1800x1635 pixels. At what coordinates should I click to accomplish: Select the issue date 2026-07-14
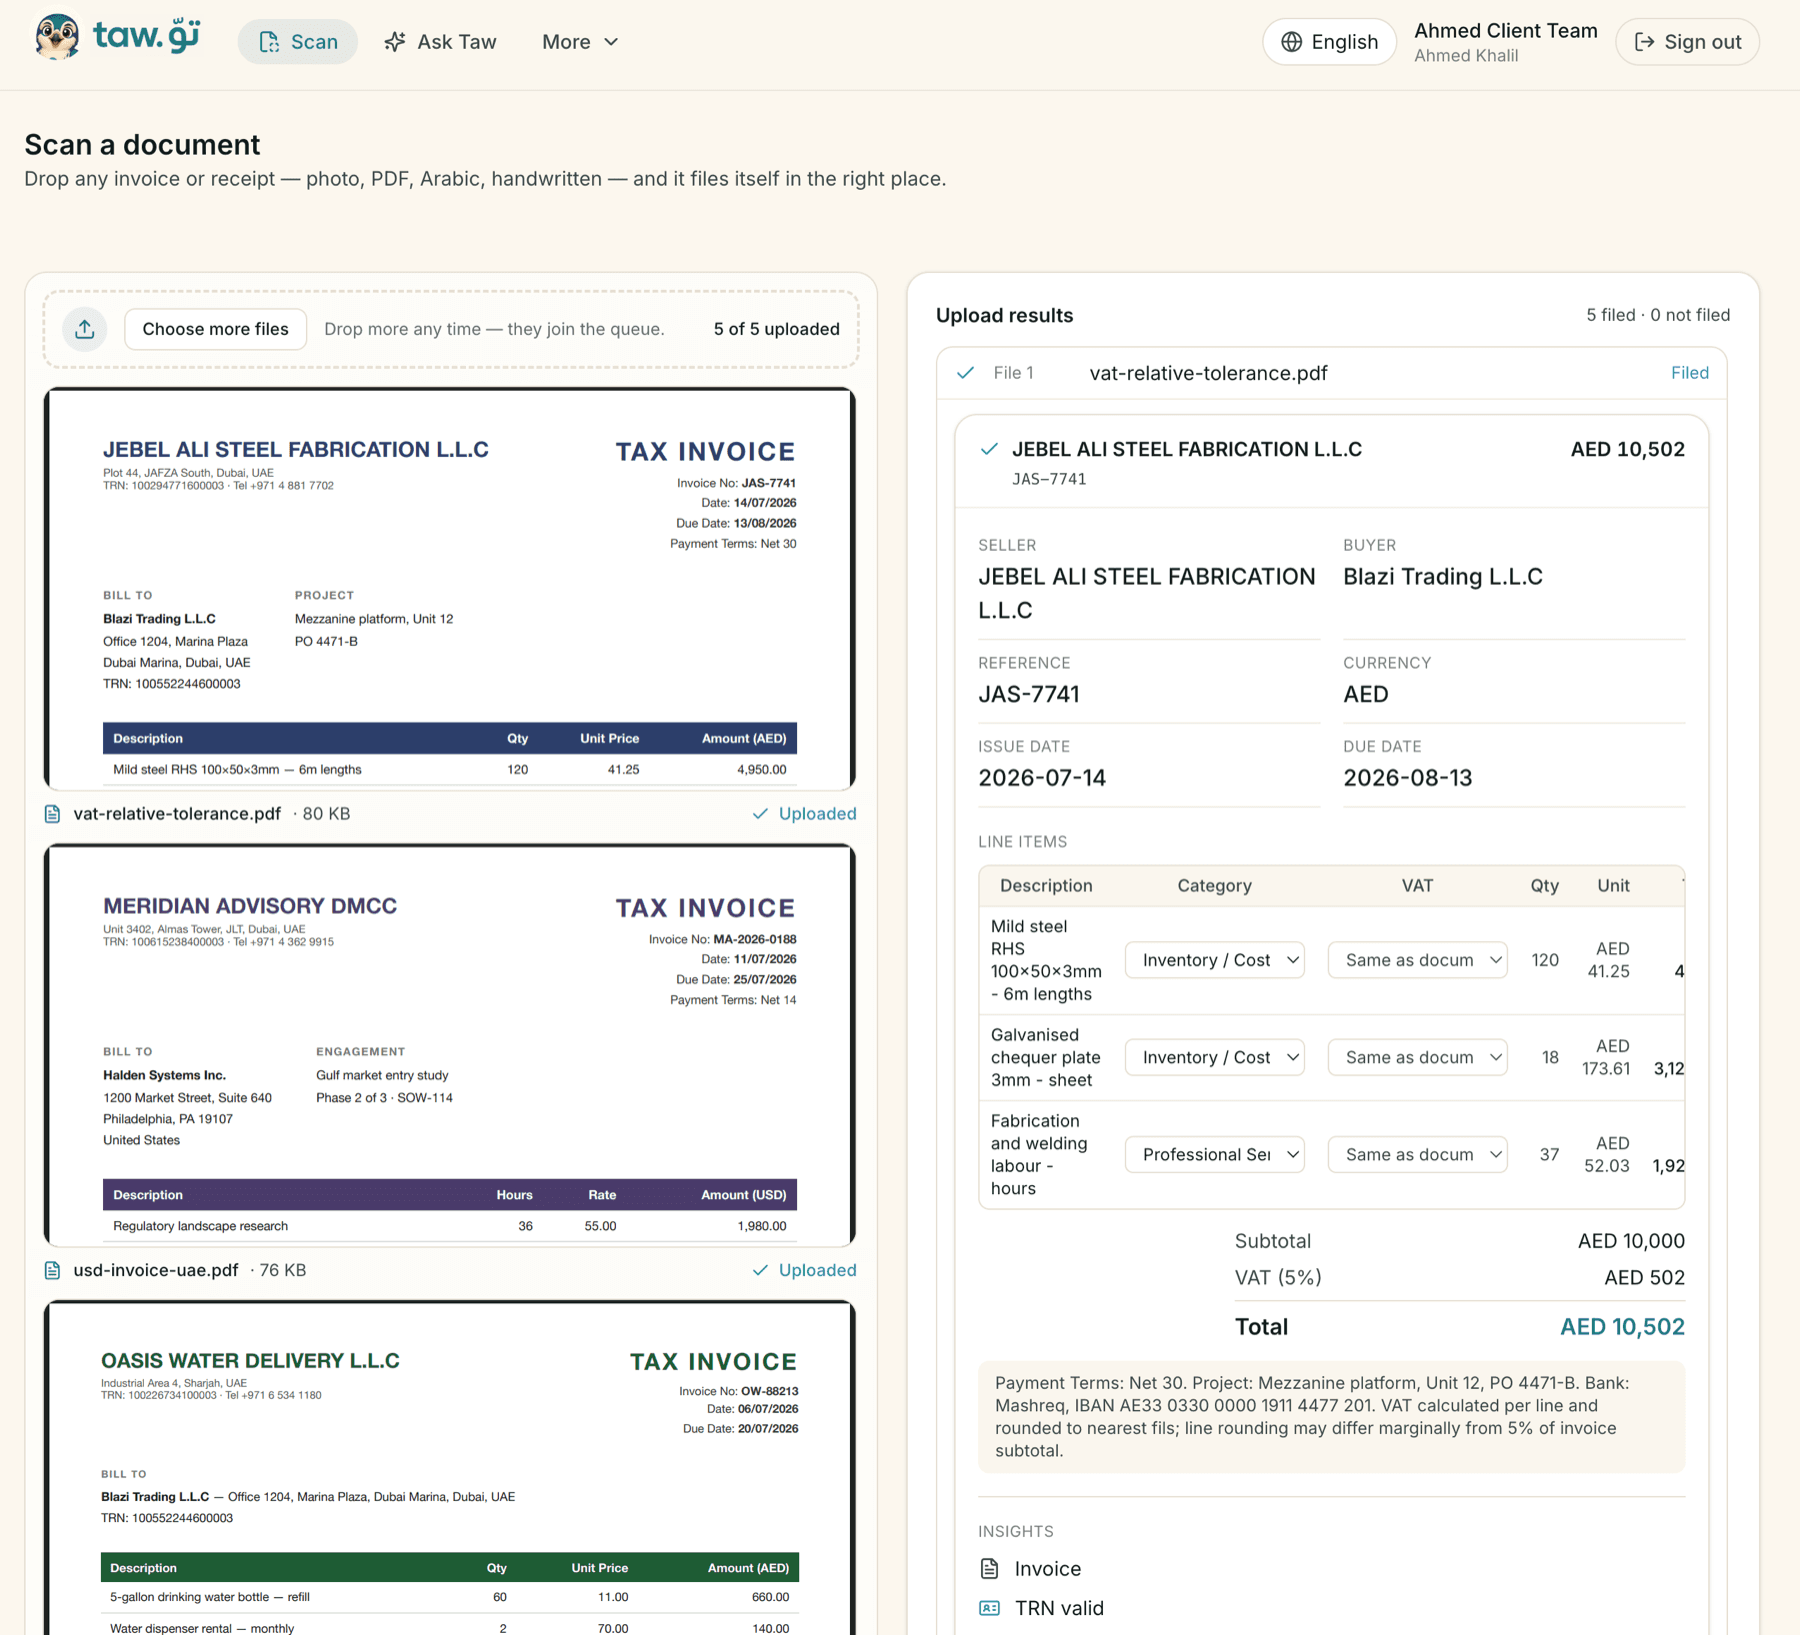pos(1042,778)
